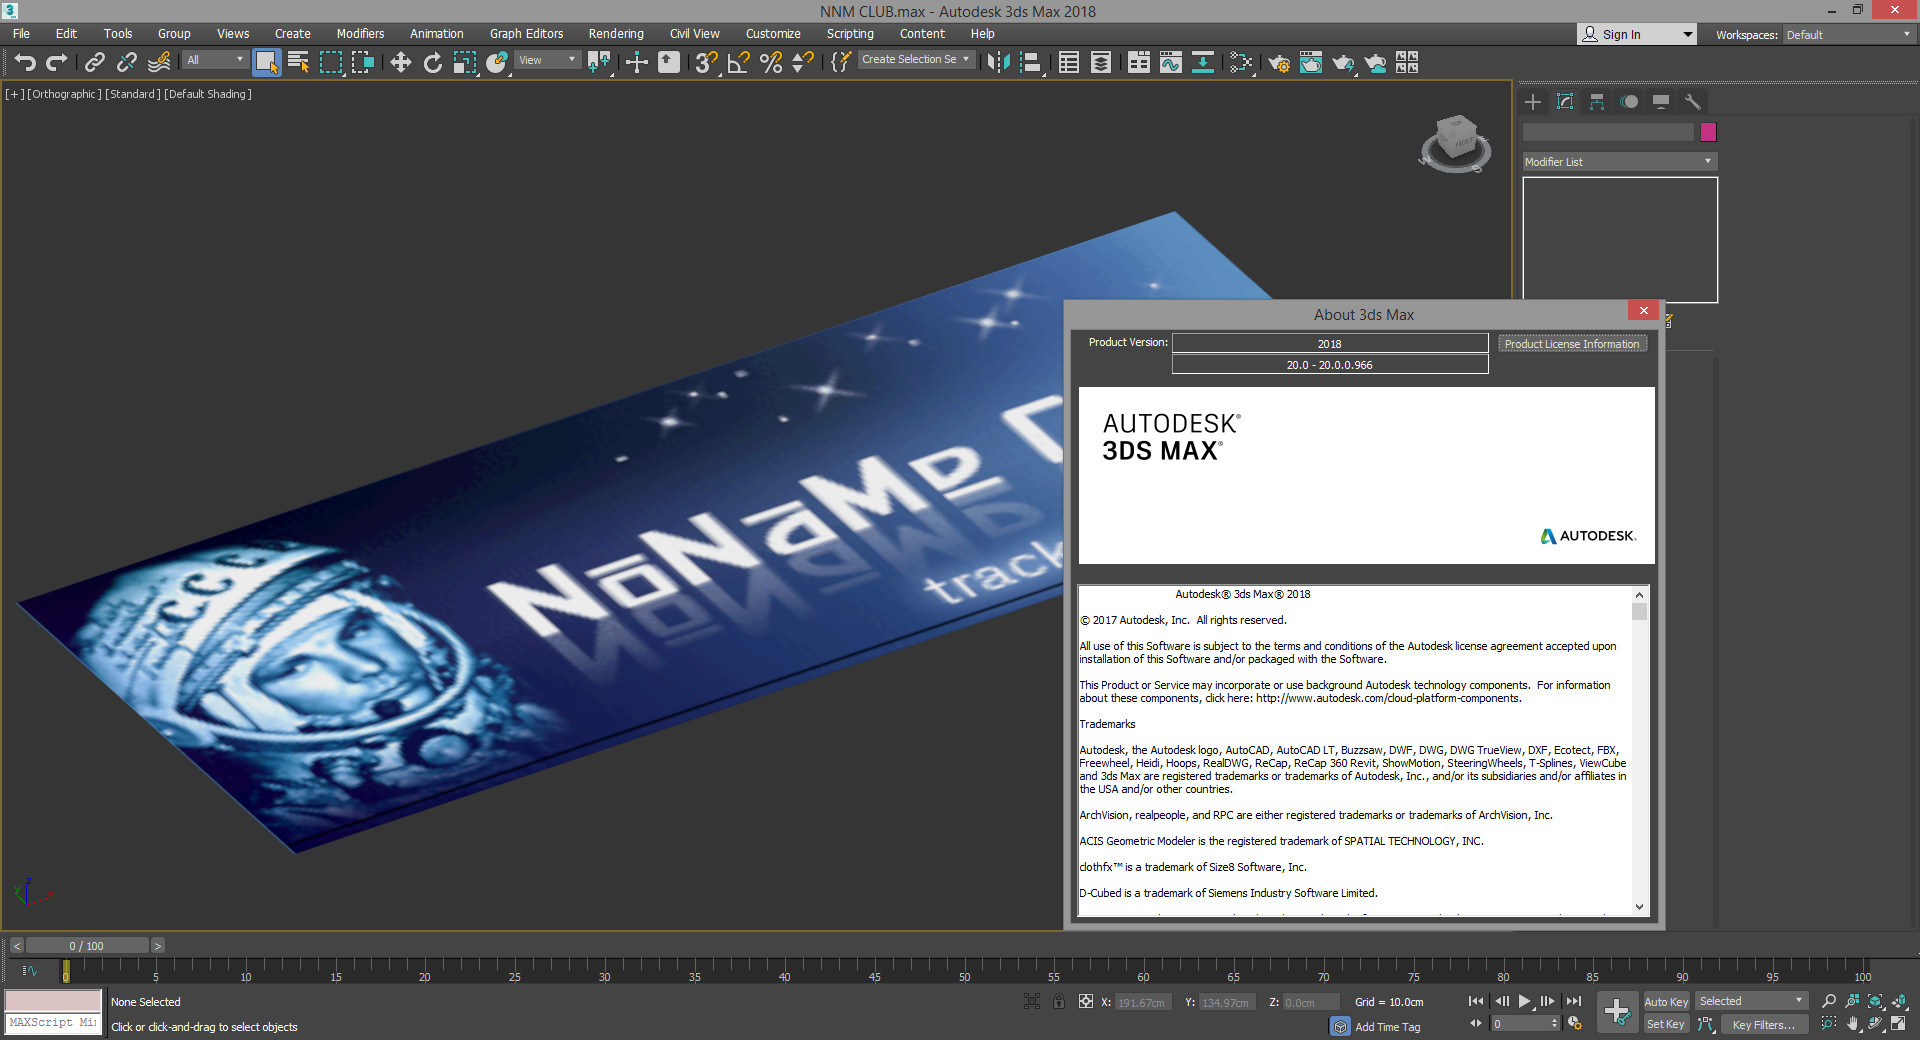Open the Curve Editor icon
The height and width of the screenshot is (1040, 1920).
tap(1171, 62)
